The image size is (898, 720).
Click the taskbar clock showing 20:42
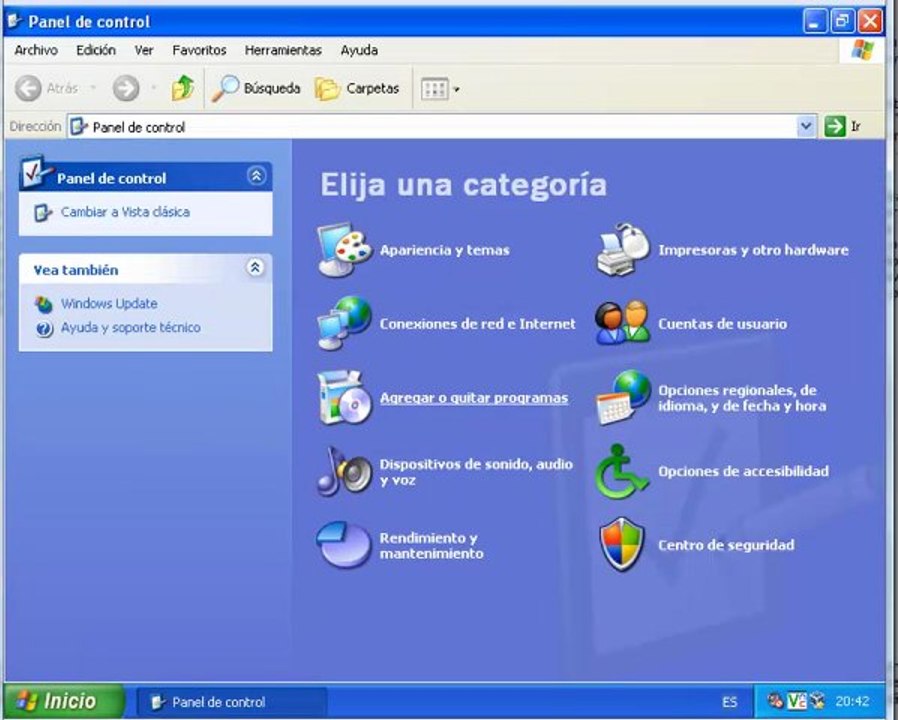[852, 701]
